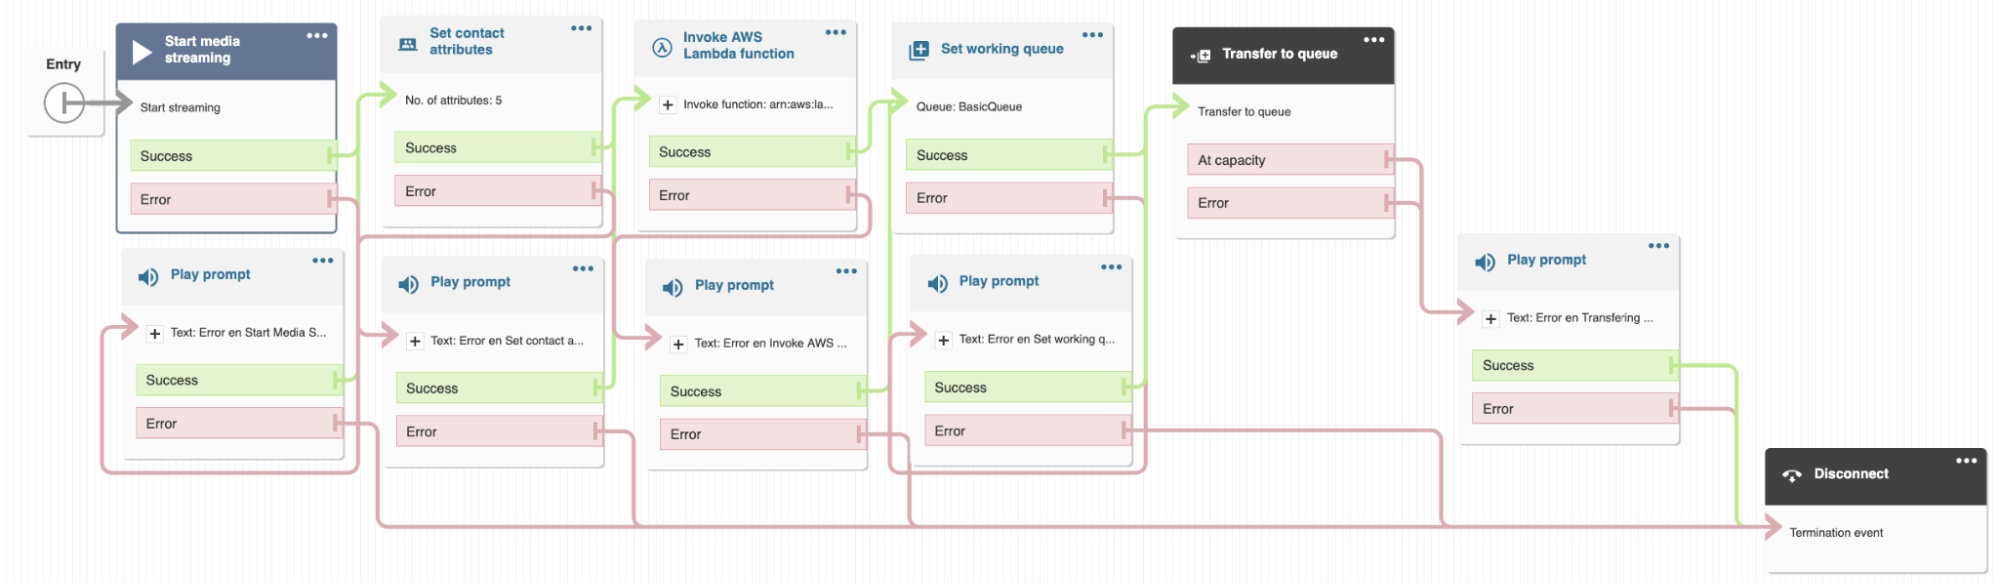Screen dimensions: 1999x583
Task: Expand the Invoke function arn:aws:la... plus
Action: 668,105
